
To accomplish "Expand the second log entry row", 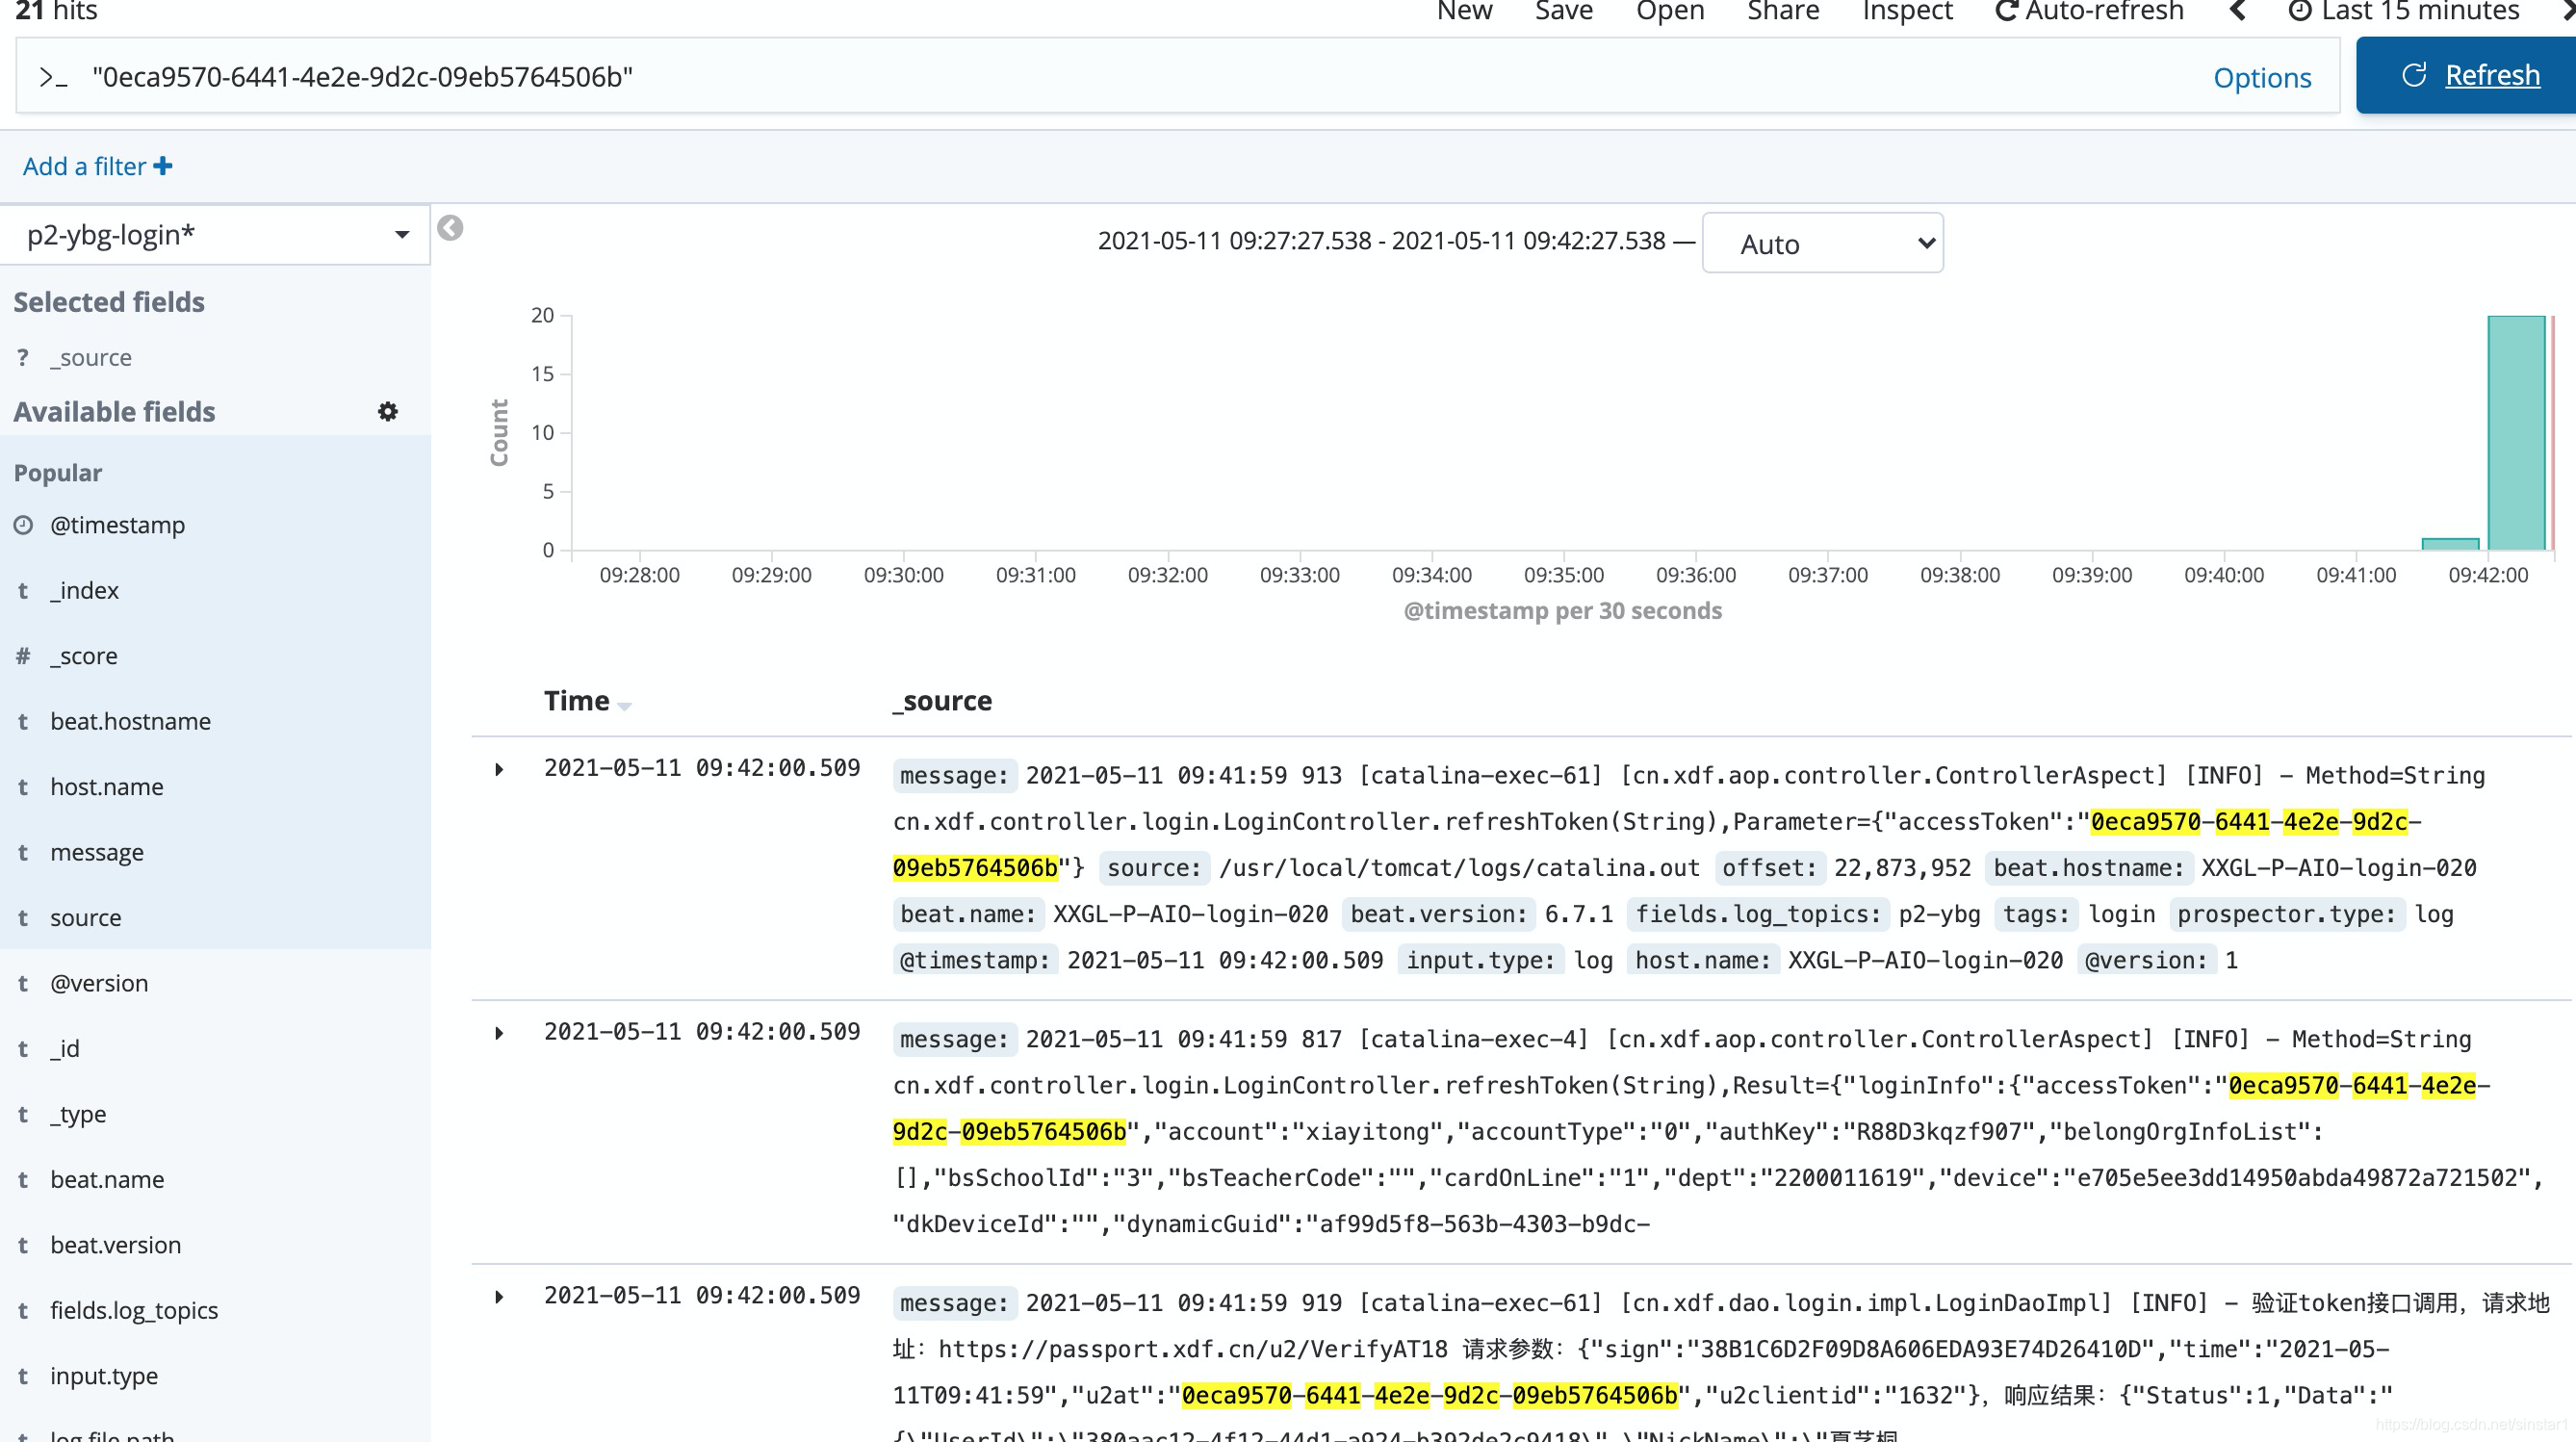I will pyautogui.click(x=499, y=1032).
